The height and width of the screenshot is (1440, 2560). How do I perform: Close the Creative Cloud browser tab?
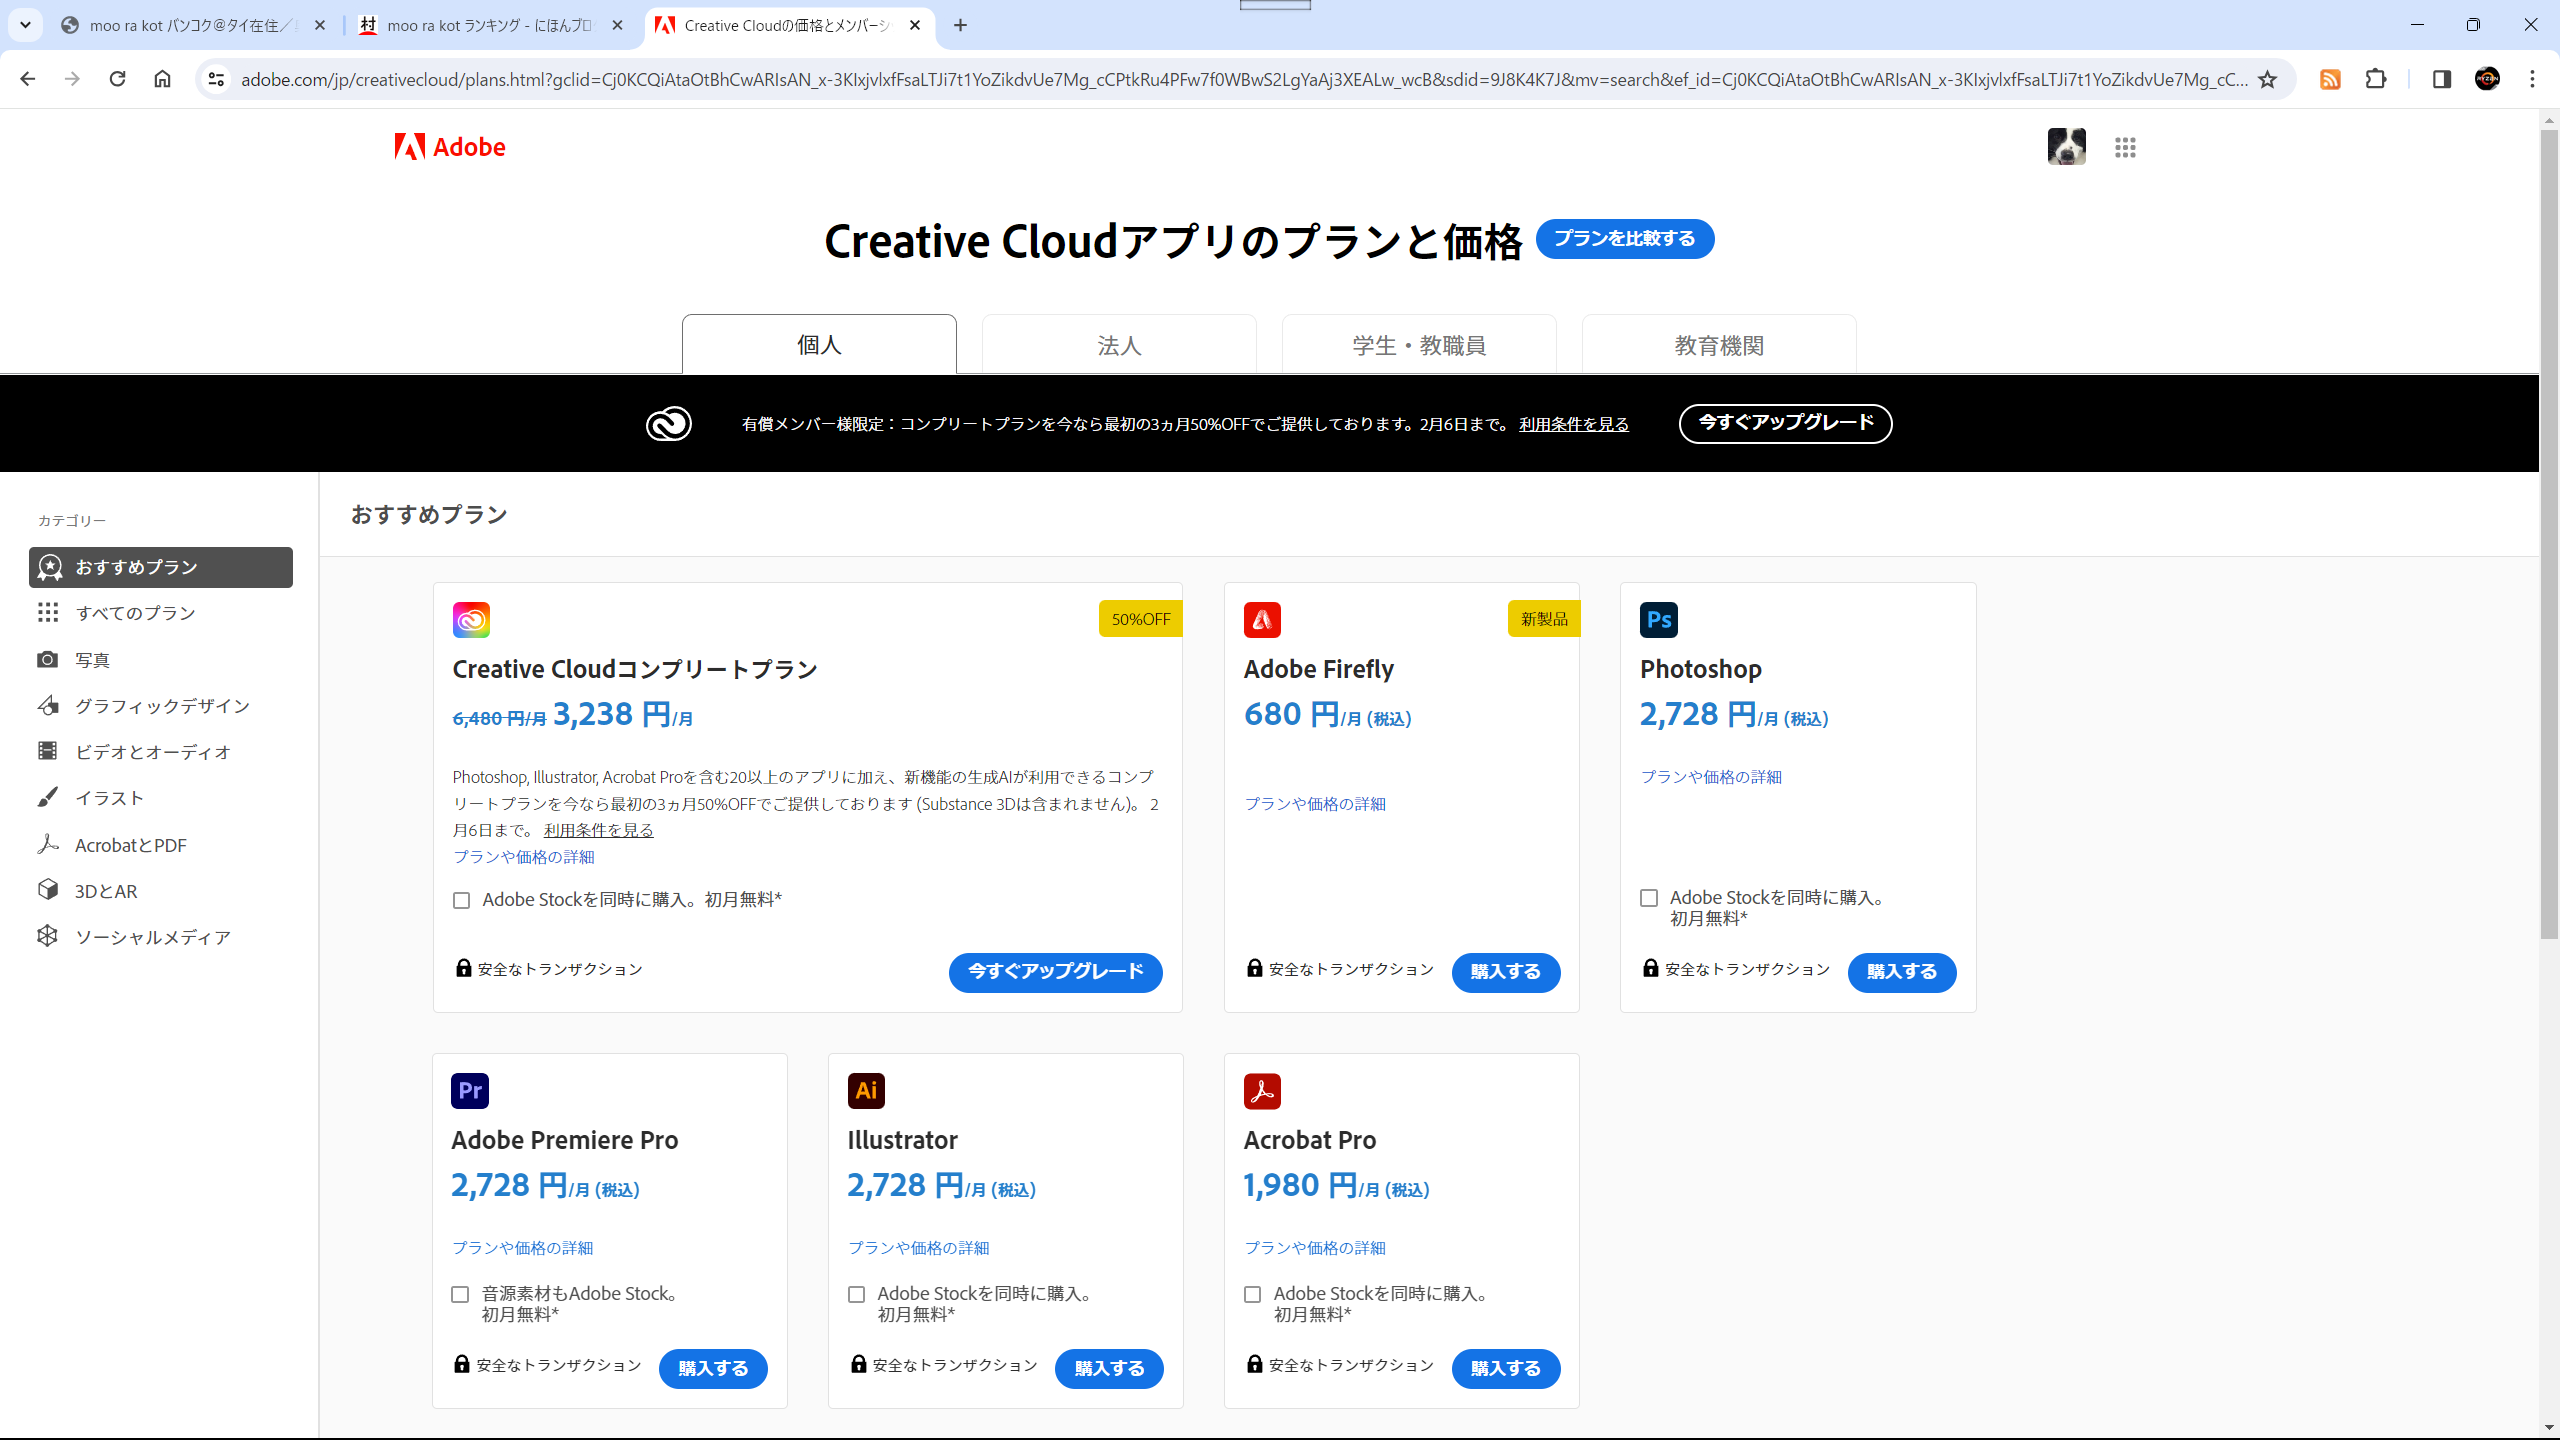click(915, 25)
